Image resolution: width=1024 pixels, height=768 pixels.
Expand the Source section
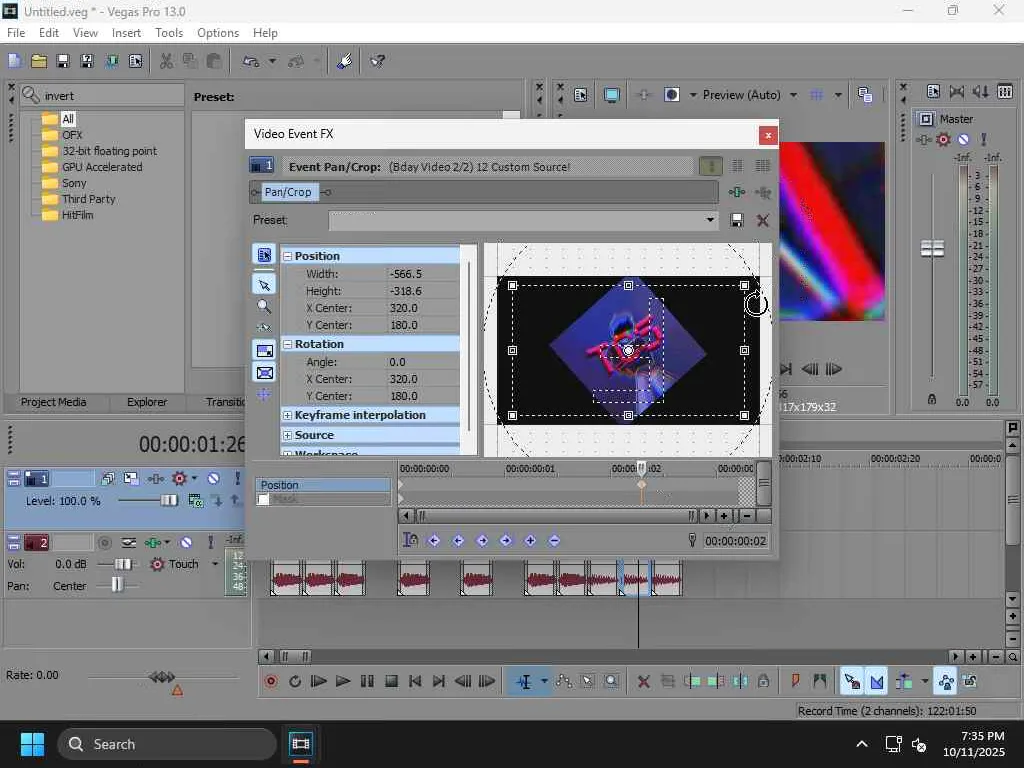(x=288, y=435)
